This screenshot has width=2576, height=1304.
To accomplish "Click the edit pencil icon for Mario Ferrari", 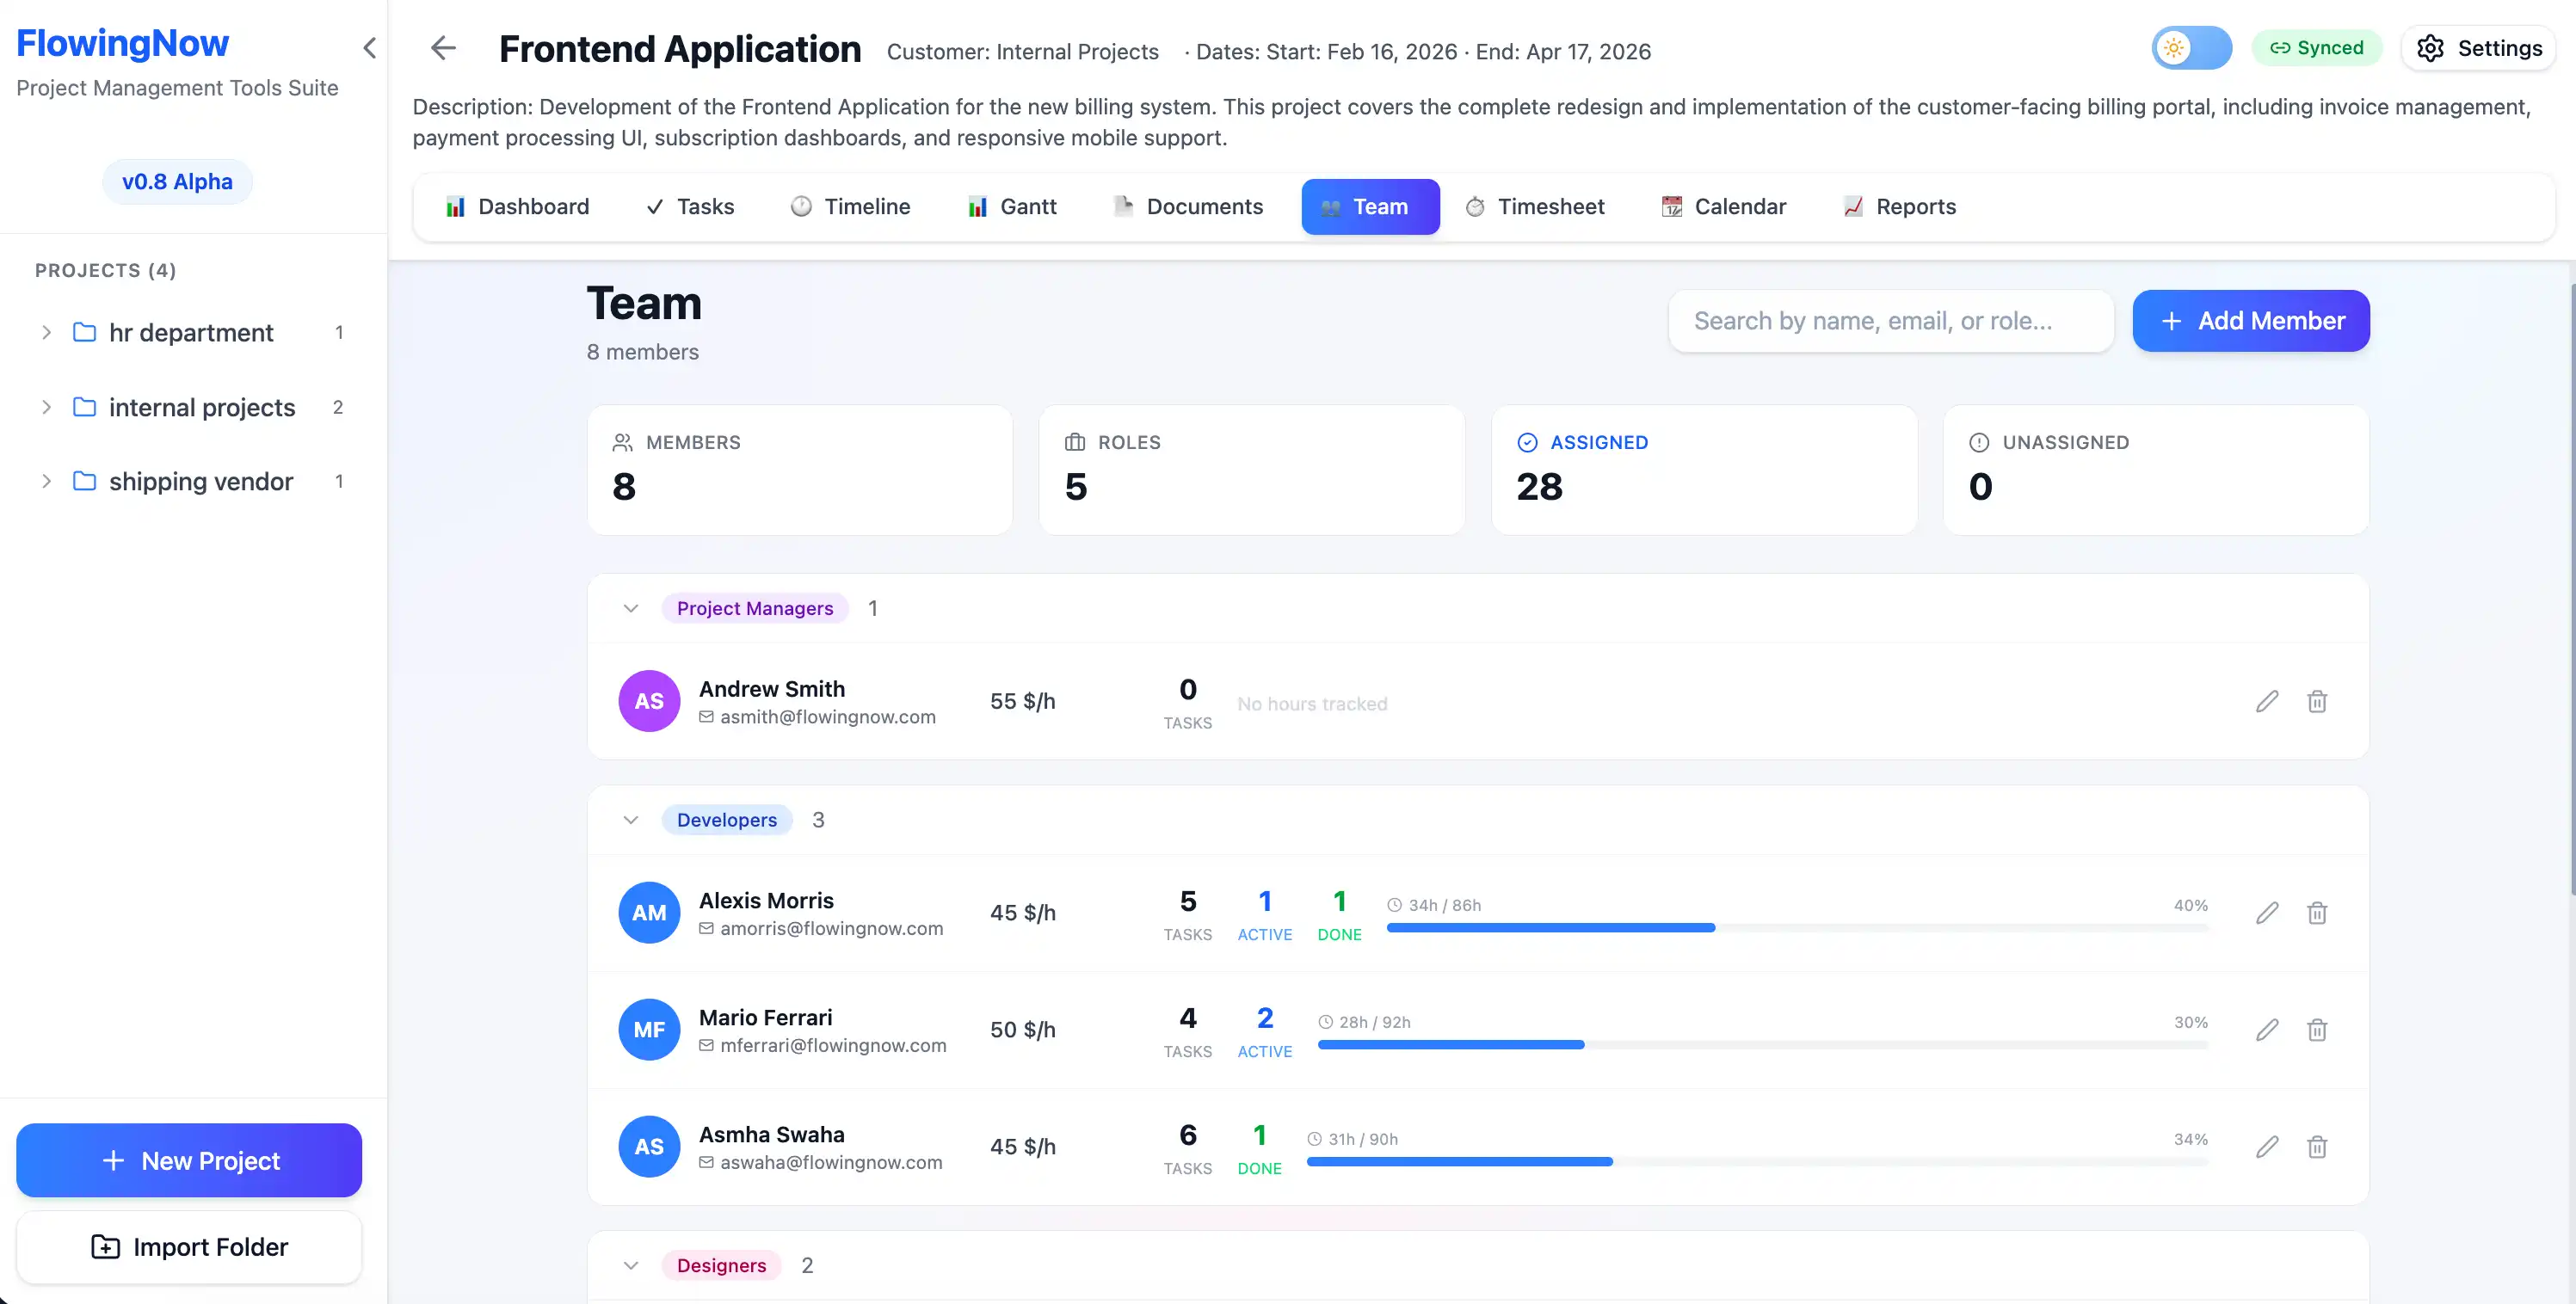I will point(2267,1029).
